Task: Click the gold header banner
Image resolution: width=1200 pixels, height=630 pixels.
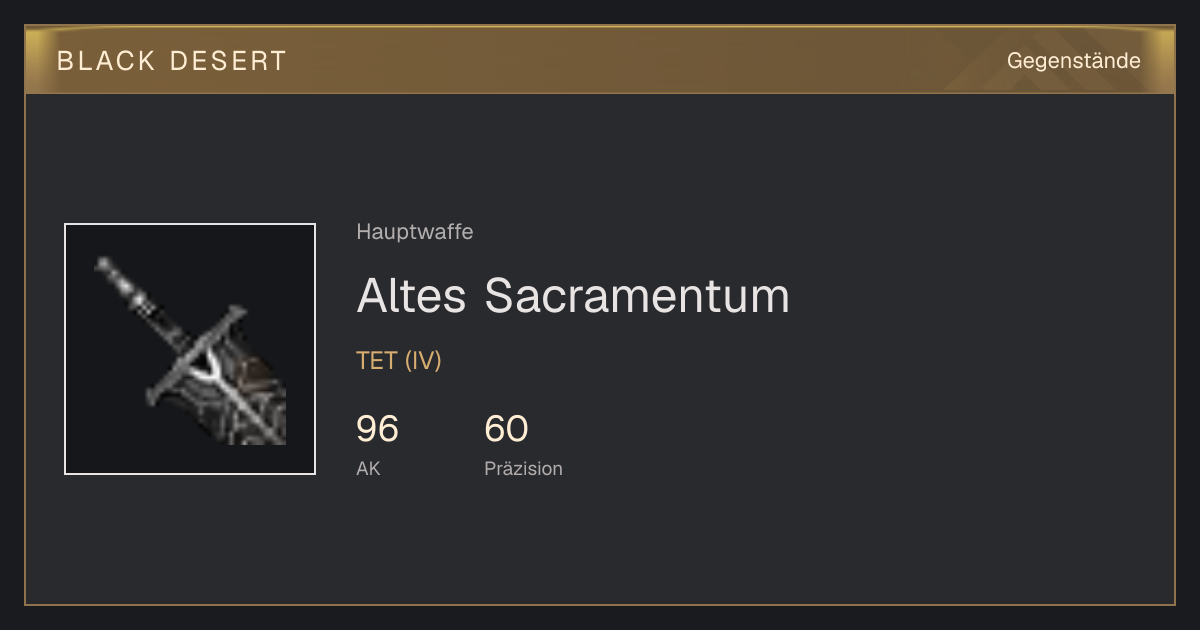Action: click(600, 60)
